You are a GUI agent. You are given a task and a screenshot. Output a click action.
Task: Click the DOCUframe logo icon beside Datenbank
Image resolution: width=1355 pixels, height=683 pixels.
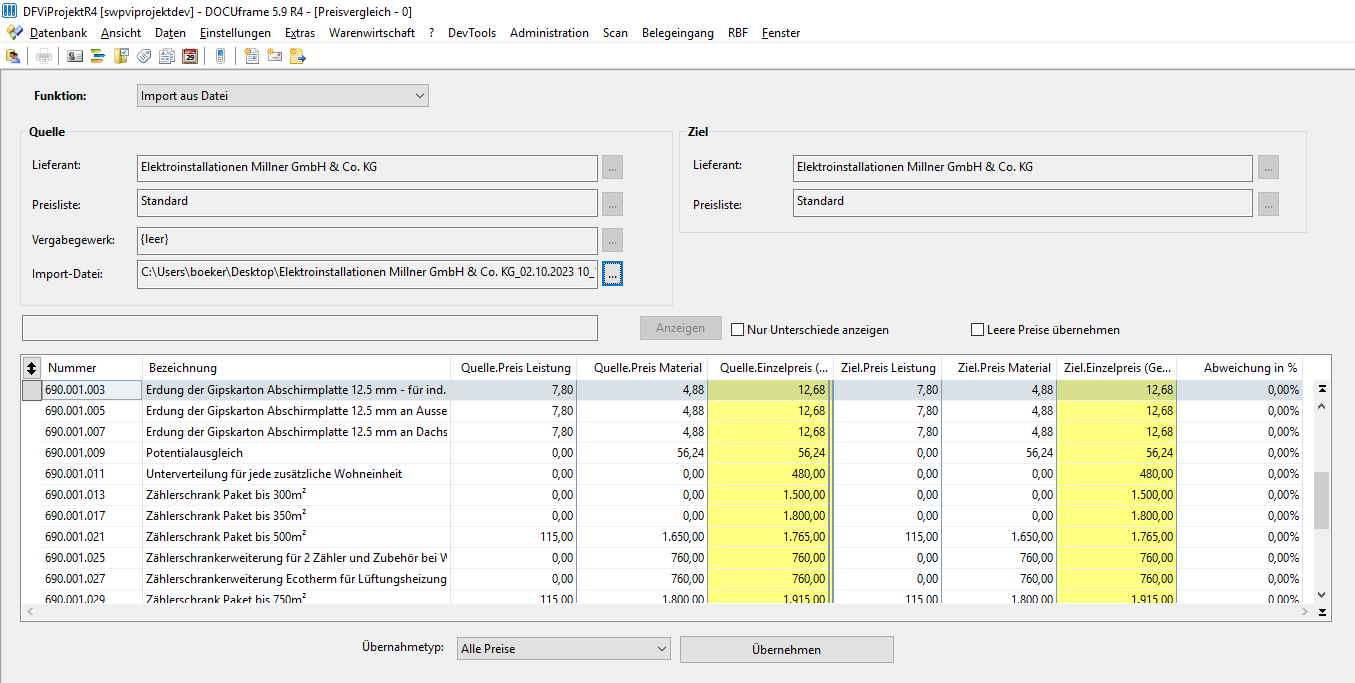tap(14, 33)
